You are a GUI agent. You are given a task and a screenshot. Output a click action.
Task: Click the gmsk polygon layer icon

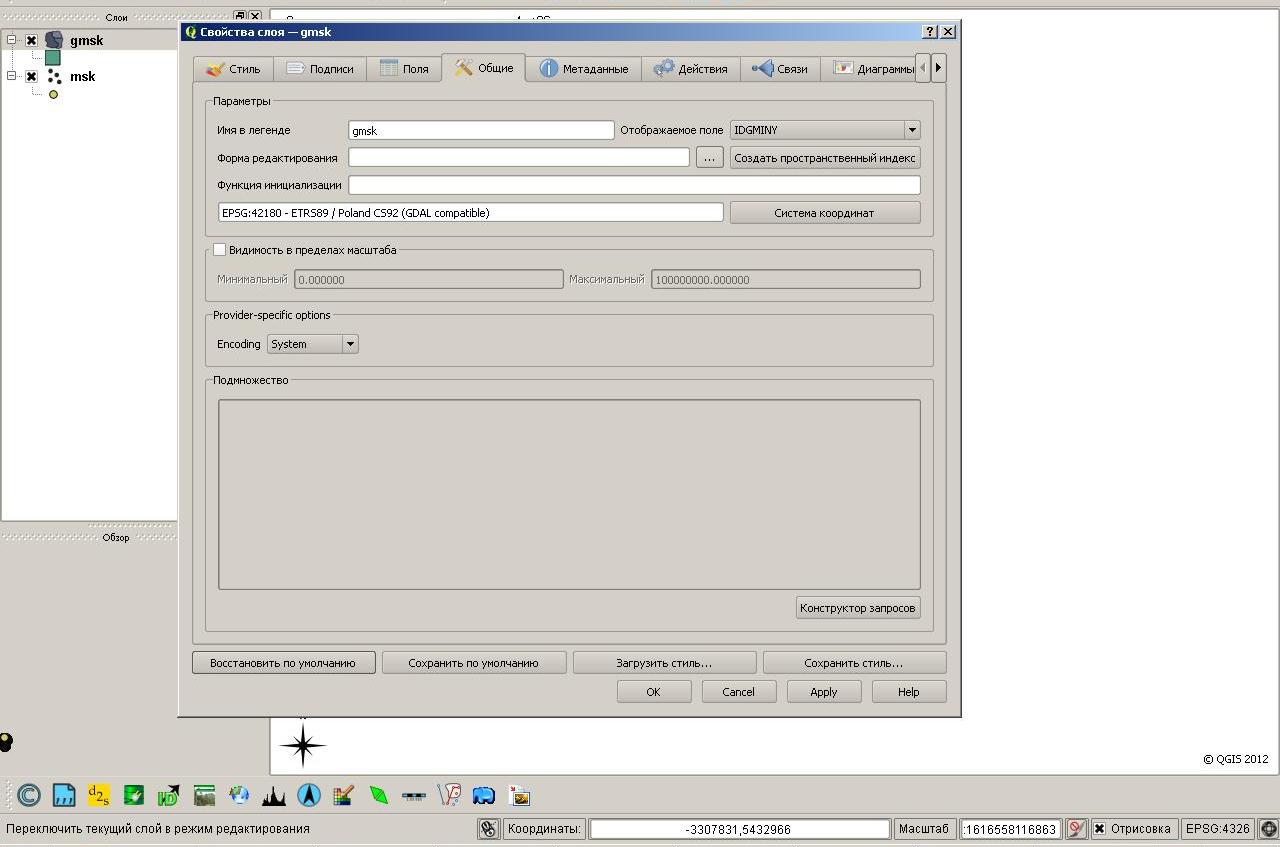point(54,40)
